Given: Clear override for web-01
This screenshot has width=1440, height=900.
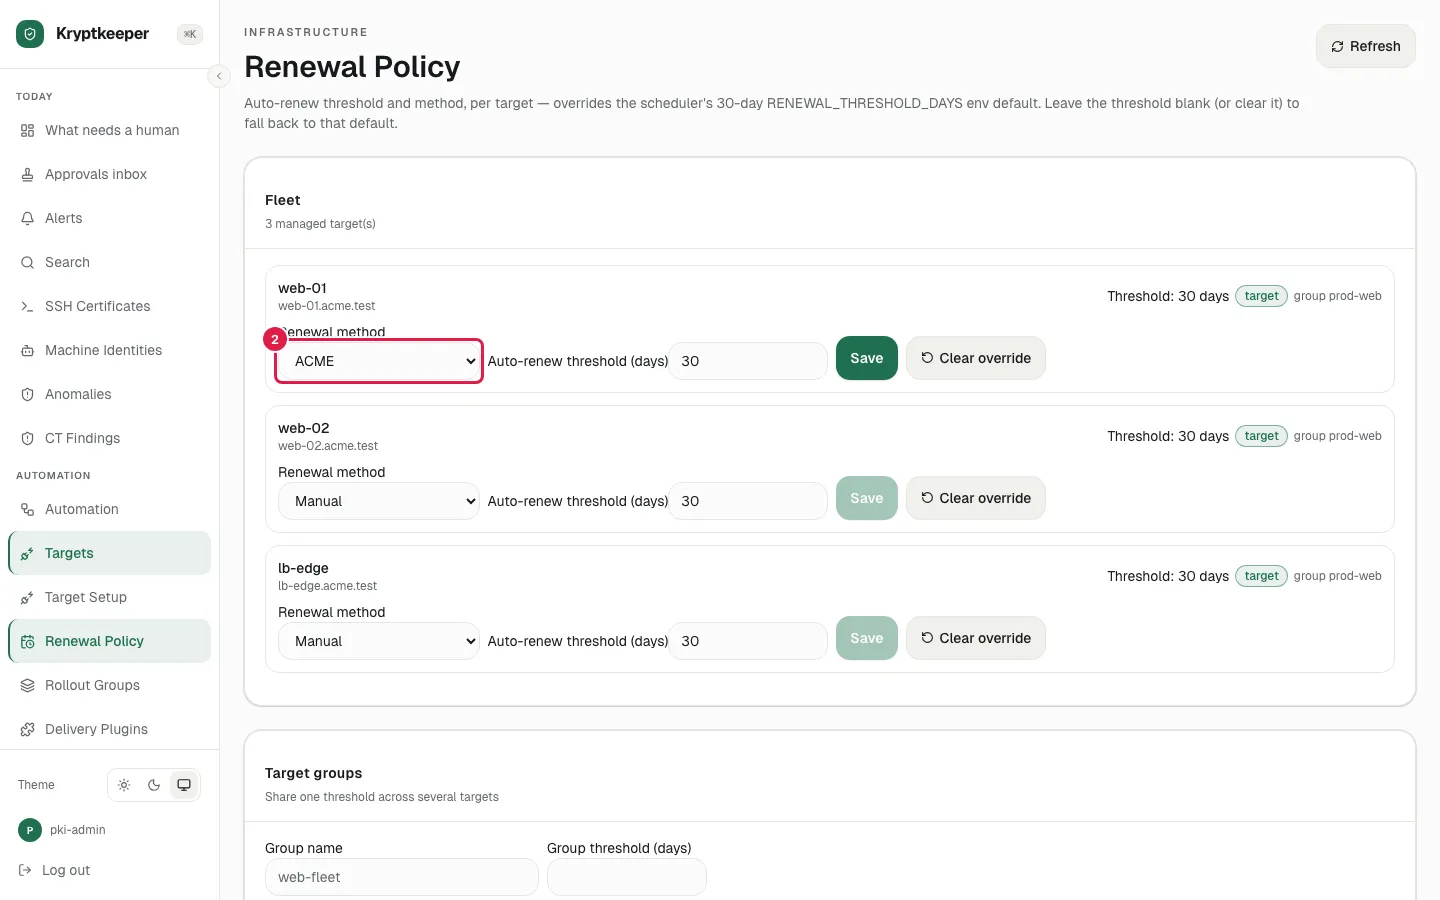Looking at the screenshot, I should pos(976,358).
